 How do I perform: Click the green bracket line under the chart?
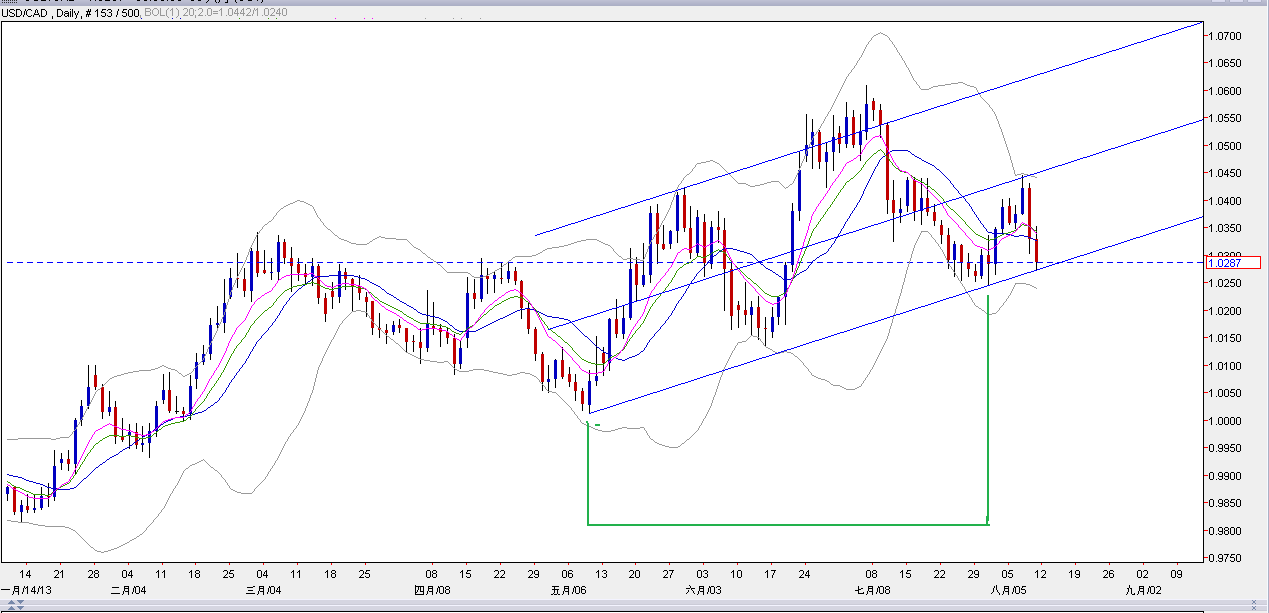tap(787, 523)
